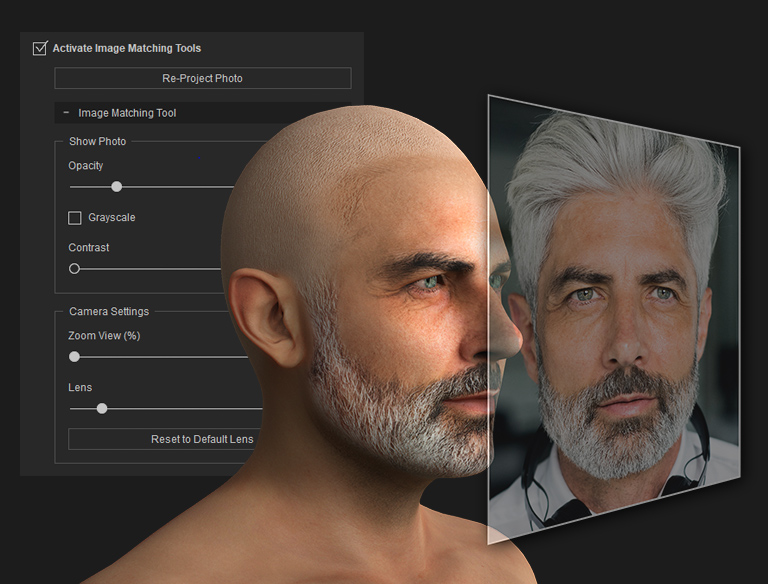
Task: Click the Lens label
Action: pos(80,388)
